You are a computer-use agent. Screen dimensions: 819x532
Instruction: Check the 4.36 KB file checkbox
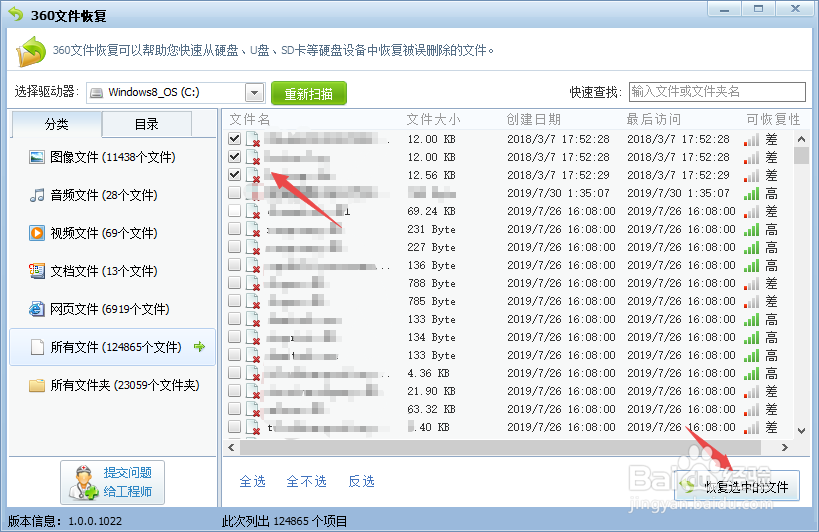(x=235, y=373)
